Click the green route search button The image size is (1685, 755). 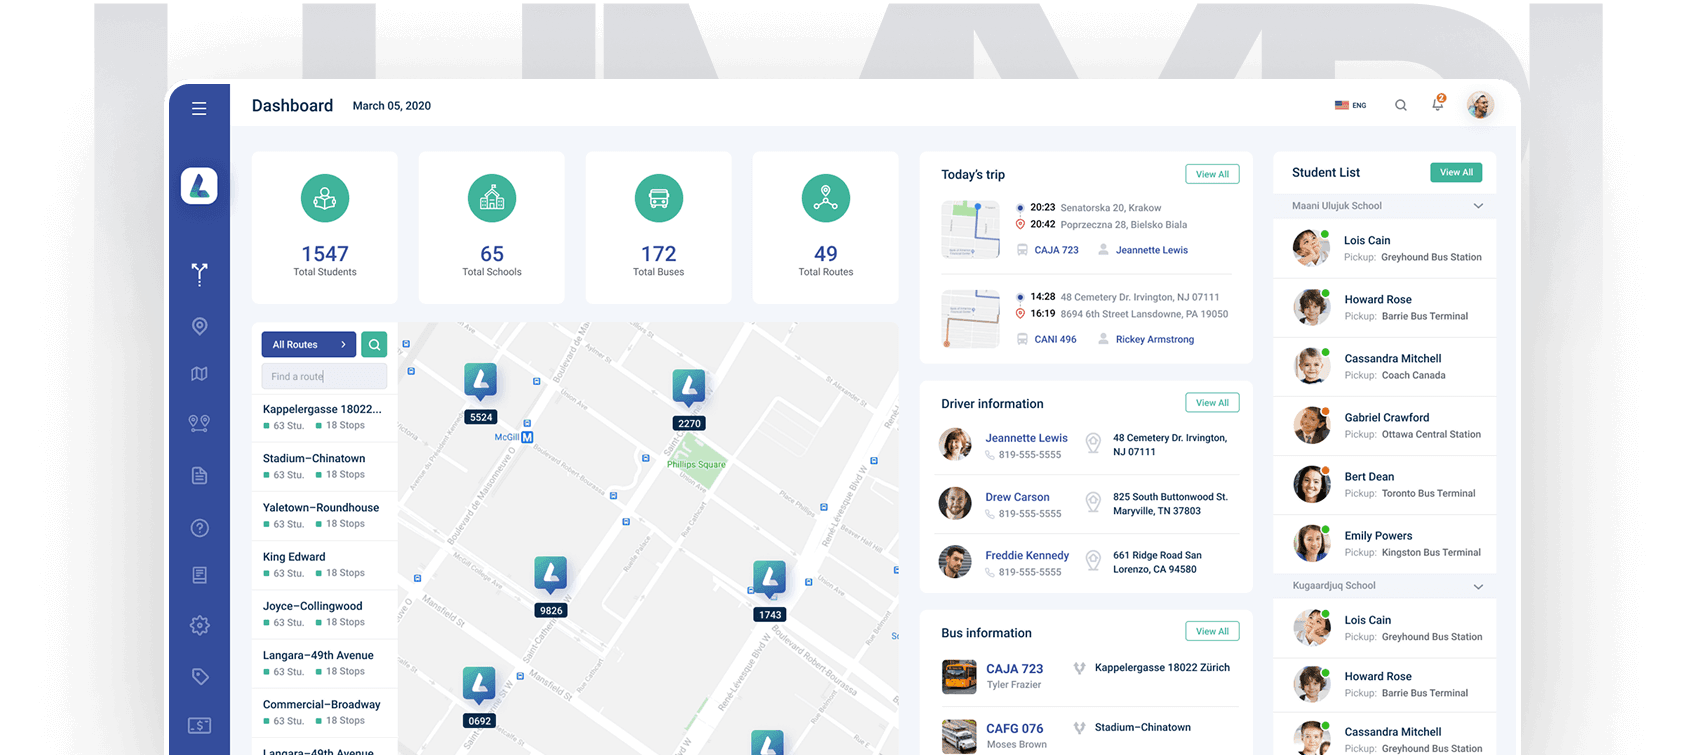click(x=374, y=344)
